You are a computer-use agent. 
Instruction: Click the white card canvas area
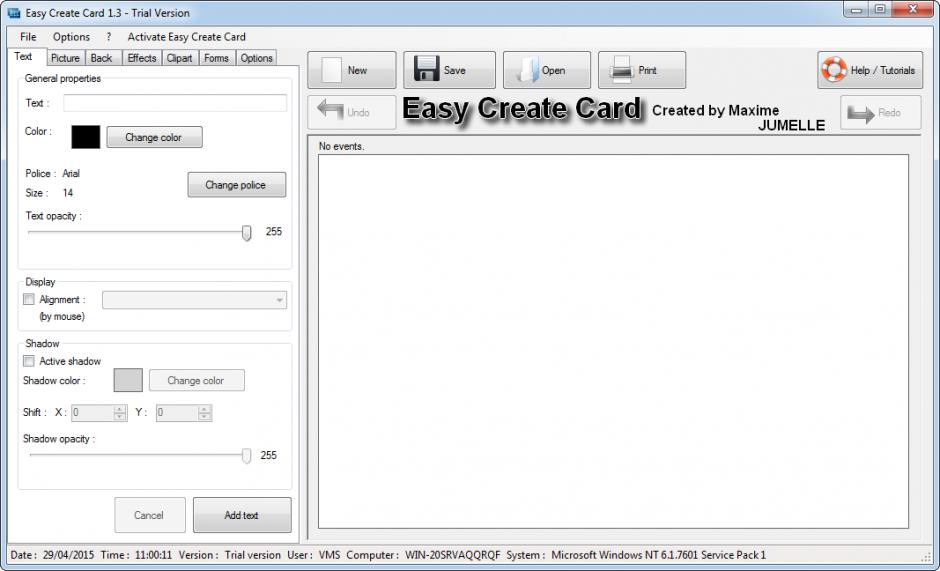click(x=613, y=341)
